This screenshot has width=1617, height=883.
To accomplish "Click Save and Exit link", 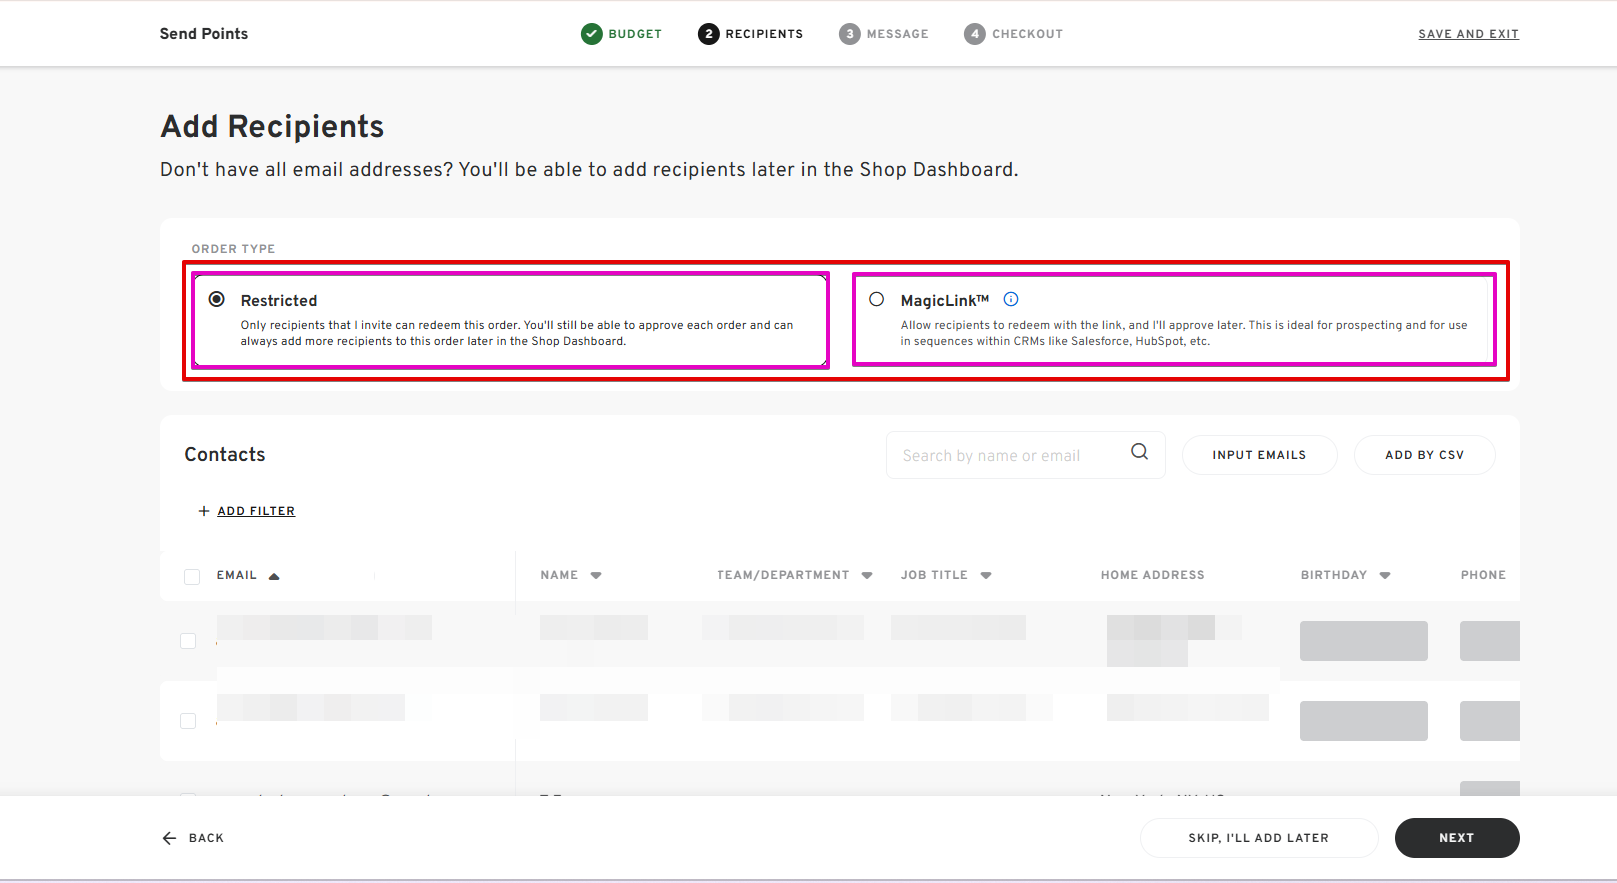I will pyautogui.click(x=1468, y=34).
